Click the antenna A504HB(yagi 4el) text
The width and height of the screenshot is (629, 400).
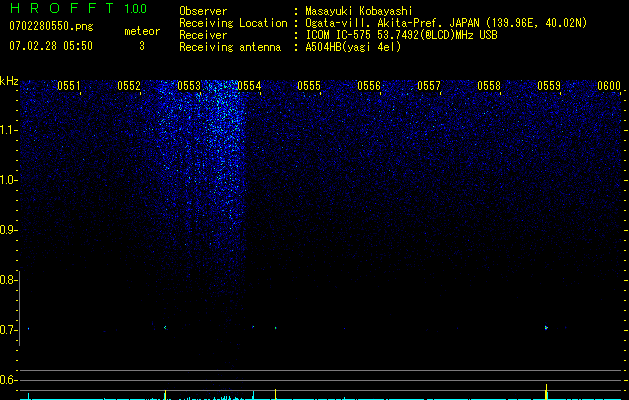pyautogui.click(x=353, y=47)
